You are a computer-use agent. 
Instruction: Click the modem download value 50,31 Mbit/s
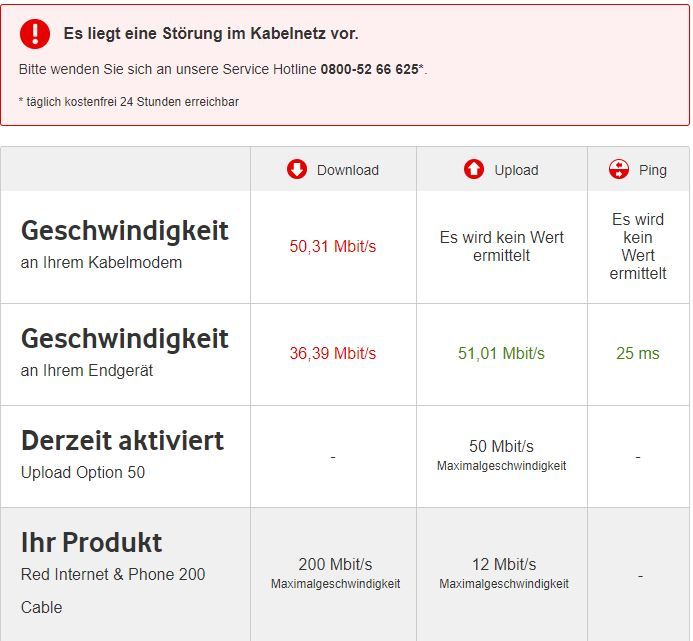[333, 247]
